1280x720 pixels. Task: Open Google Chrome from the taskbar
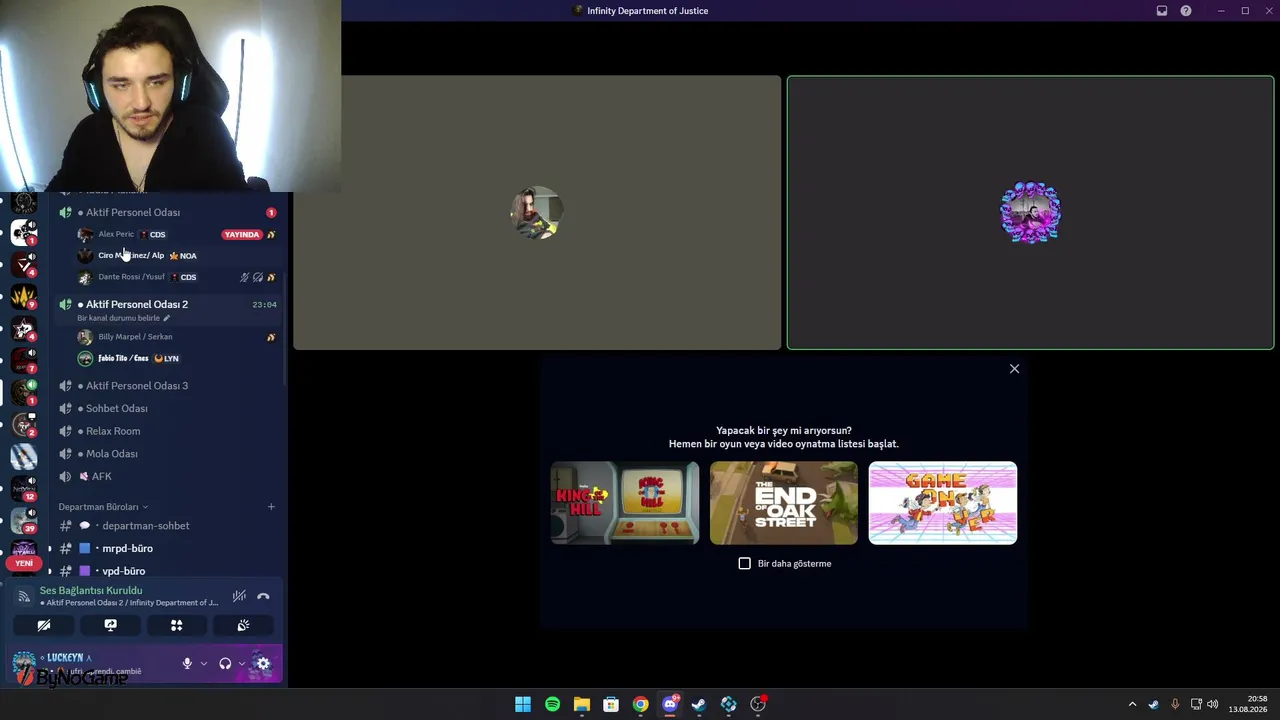pyautogui.click(x=640, y=705)
